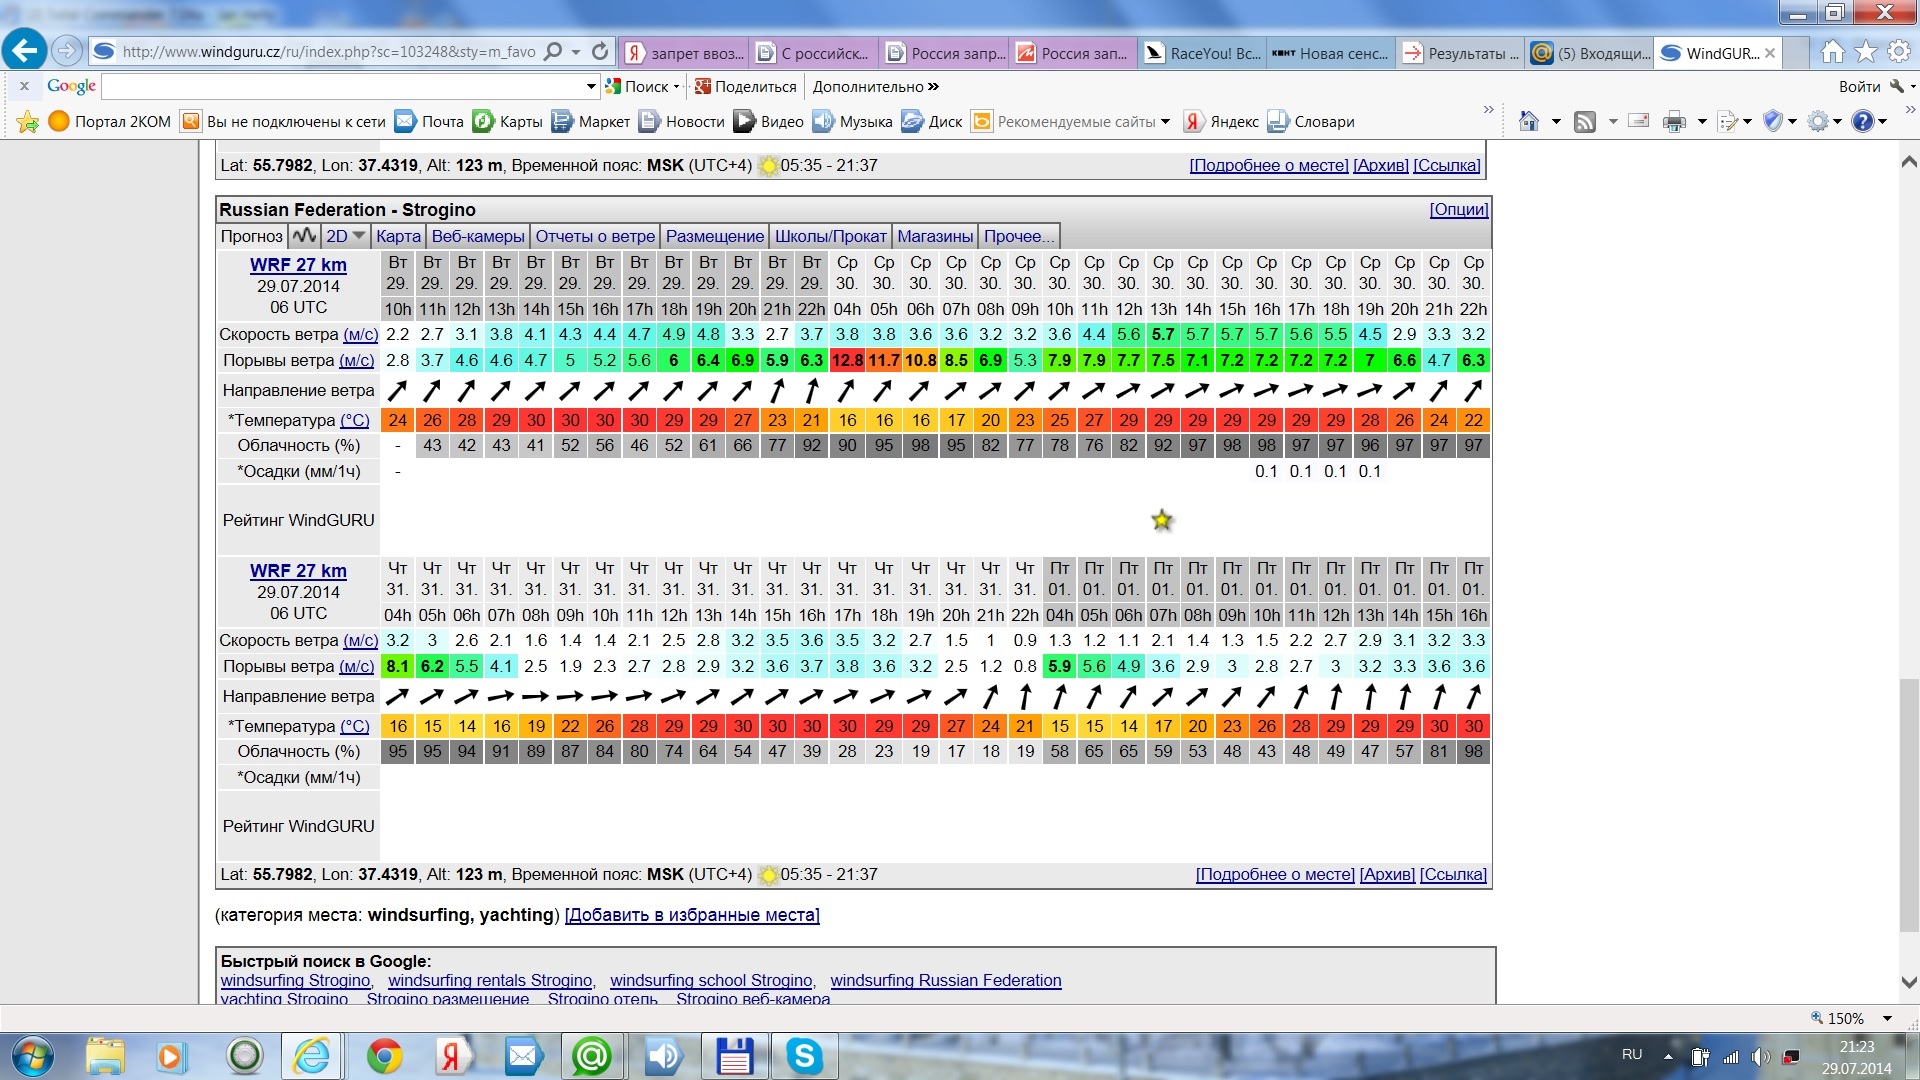Open the graph view icon next to Прогноз
This screenshot has height=1080, width=1920.
click(304, 236)
